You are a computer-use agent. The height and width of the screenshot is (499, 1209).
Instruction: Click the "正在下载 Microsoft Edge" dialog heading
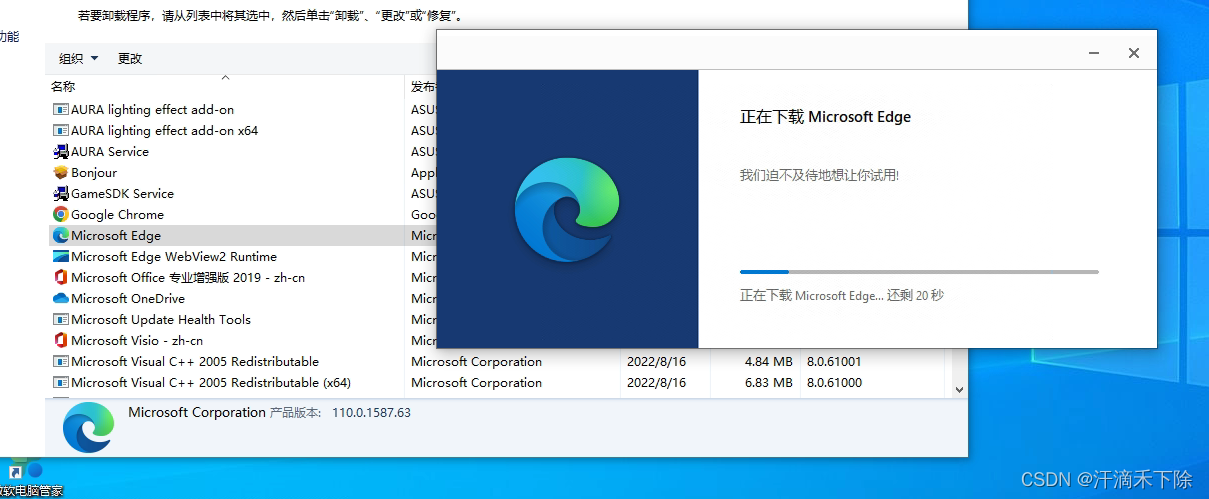[825, 117]
